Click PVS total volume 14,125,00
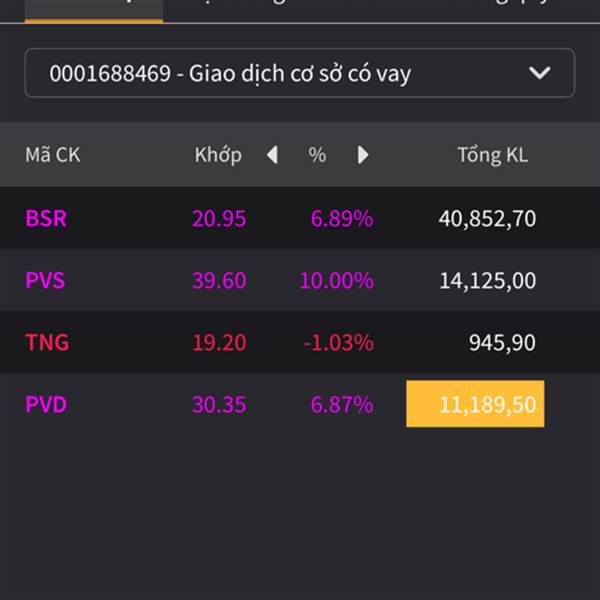 click(487, 280)
